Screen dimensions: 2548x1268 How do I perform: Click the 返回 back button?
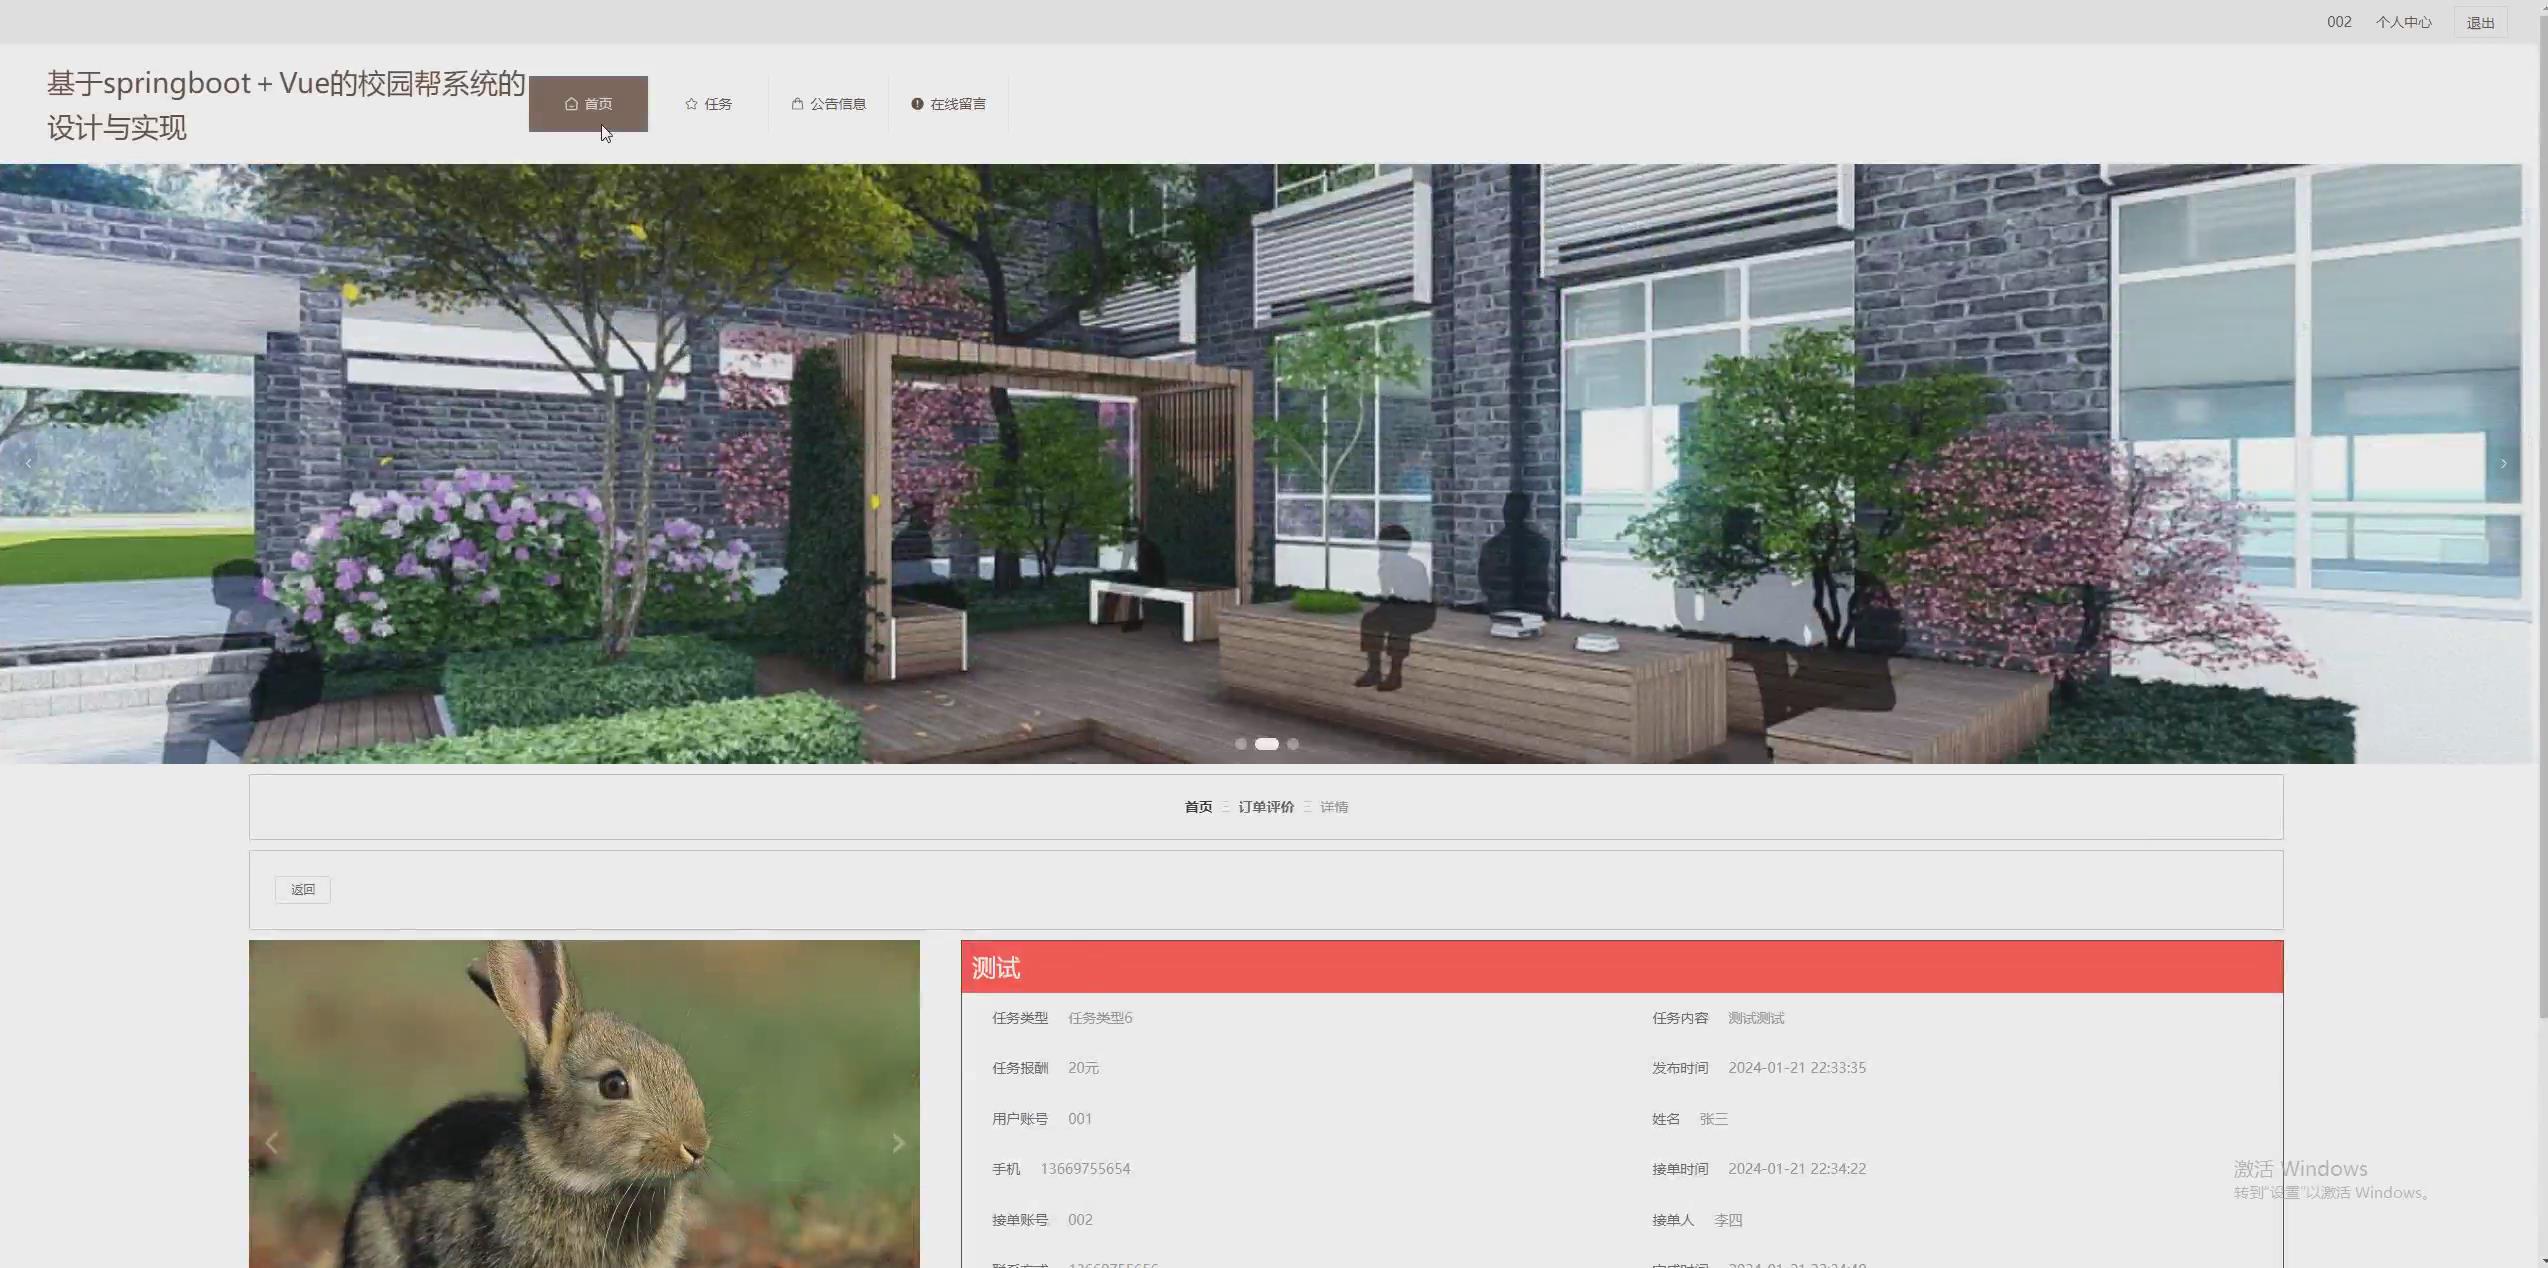click(302, 890)
